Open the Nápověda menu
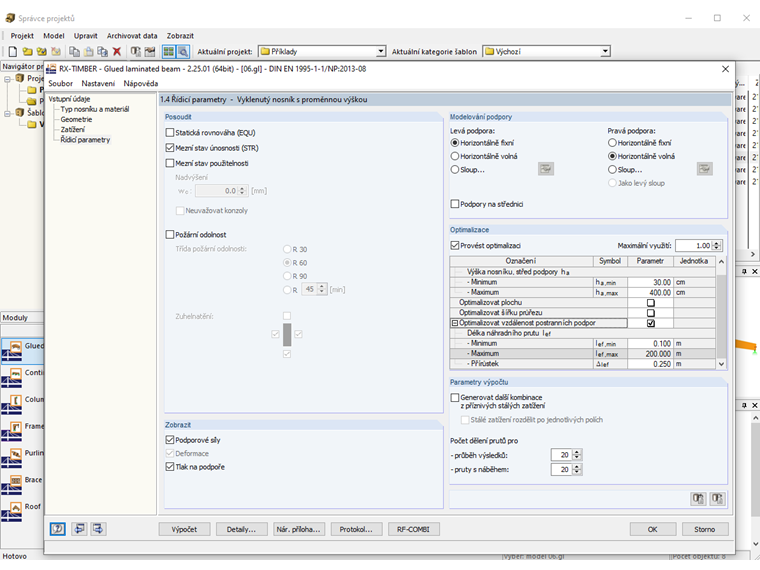 pos(141,83)
